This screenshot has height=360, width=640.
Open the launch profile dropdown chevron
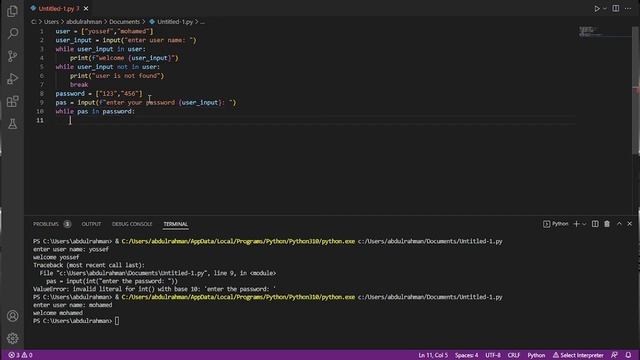[584, 224]
